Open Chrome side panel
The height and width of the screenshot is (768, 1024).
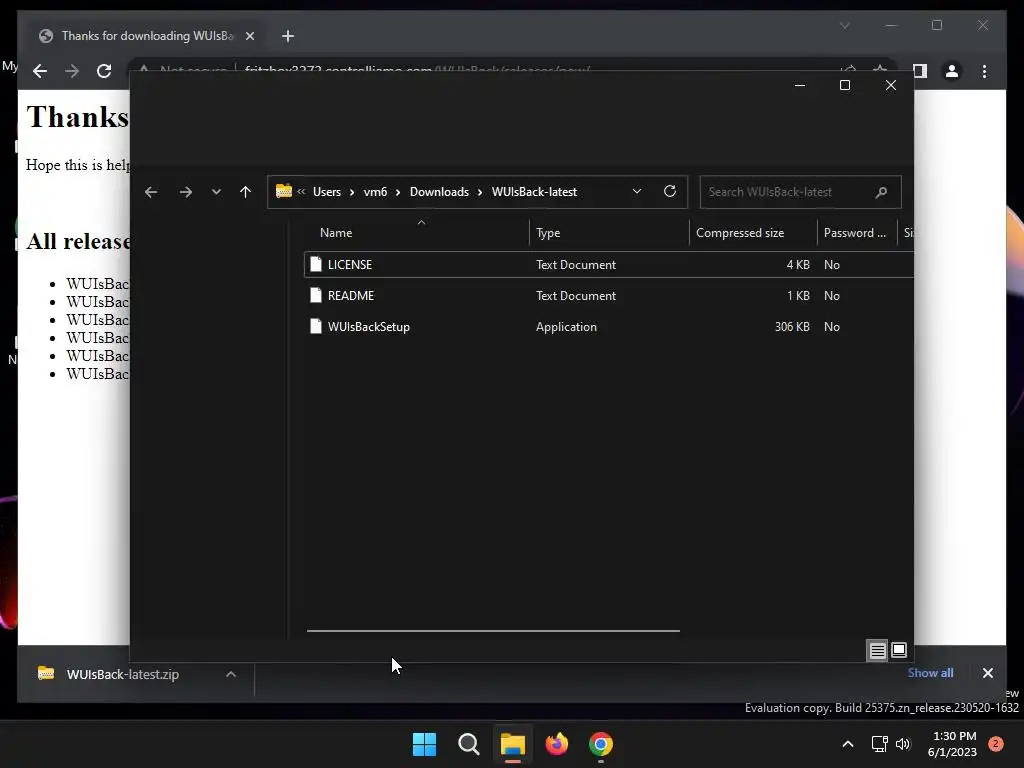pos(920,71)
